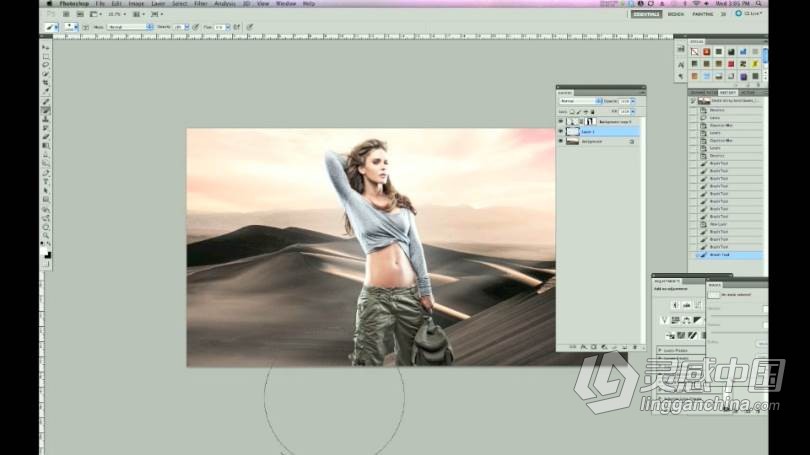This screenshot has width=810, height=455.
Task: Open the Apple menu
Action: click(x=50, y=4)
